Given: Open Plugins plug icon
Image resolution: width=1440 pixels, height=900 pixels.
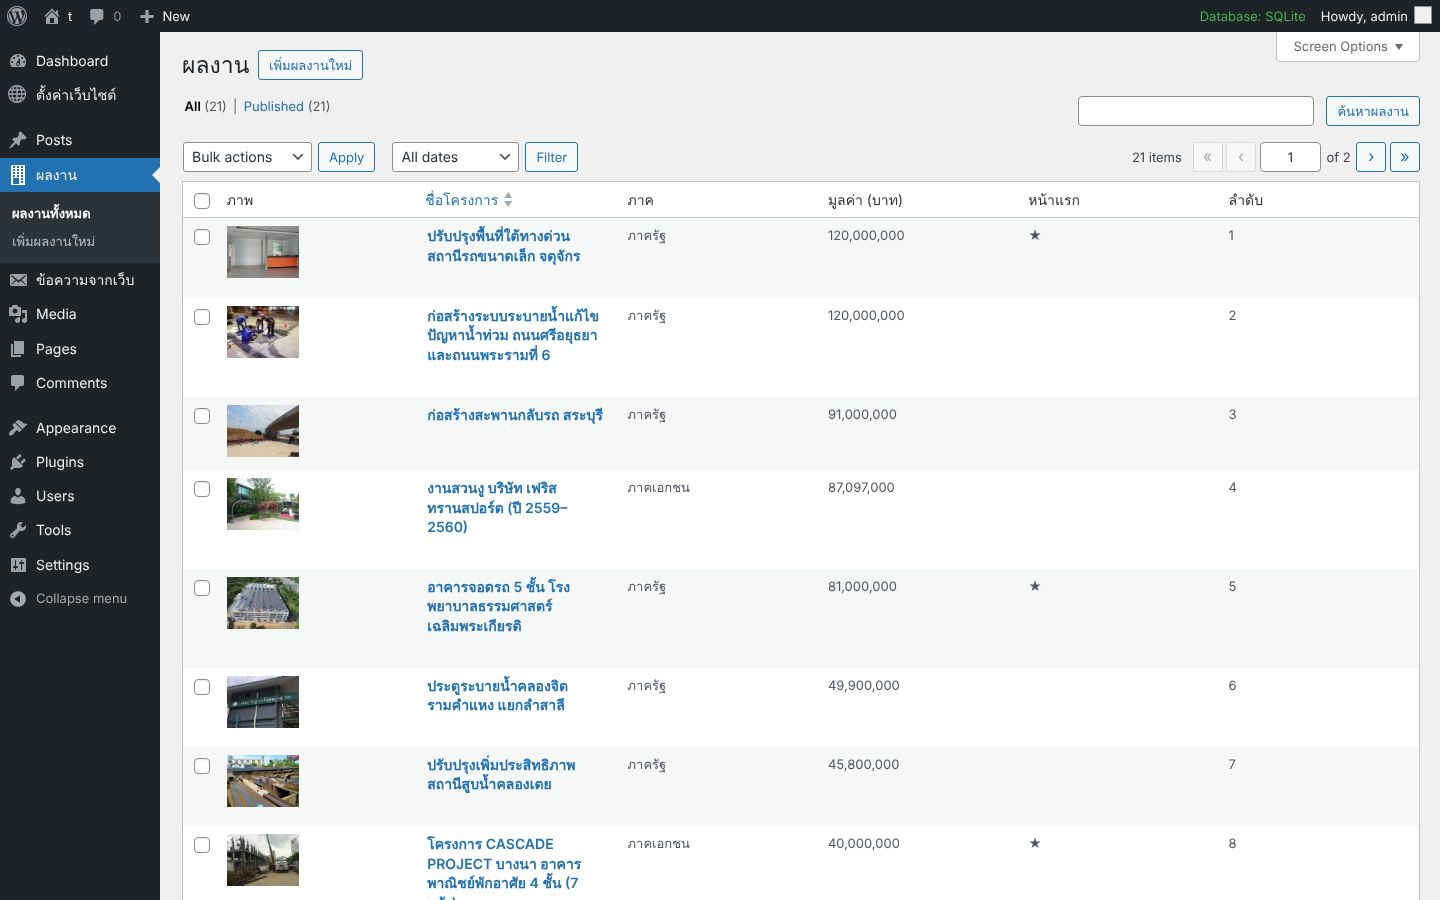Looking at the screenshot, I should click(18, 462).
